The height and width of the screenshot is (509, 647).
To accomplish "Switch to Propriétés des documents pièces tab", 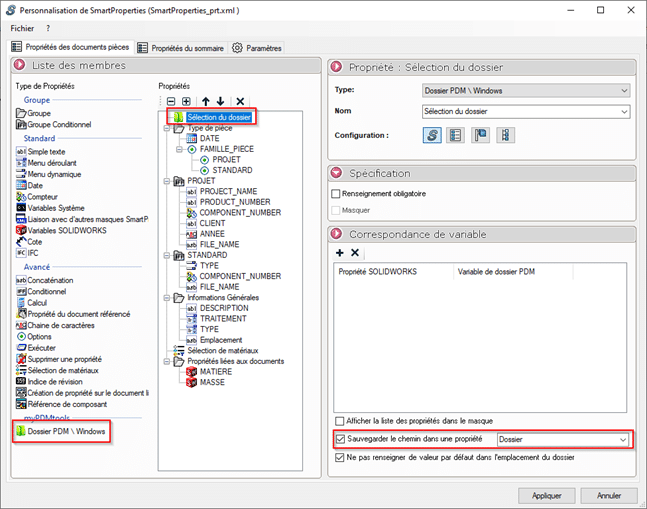I will pos(71,47).
